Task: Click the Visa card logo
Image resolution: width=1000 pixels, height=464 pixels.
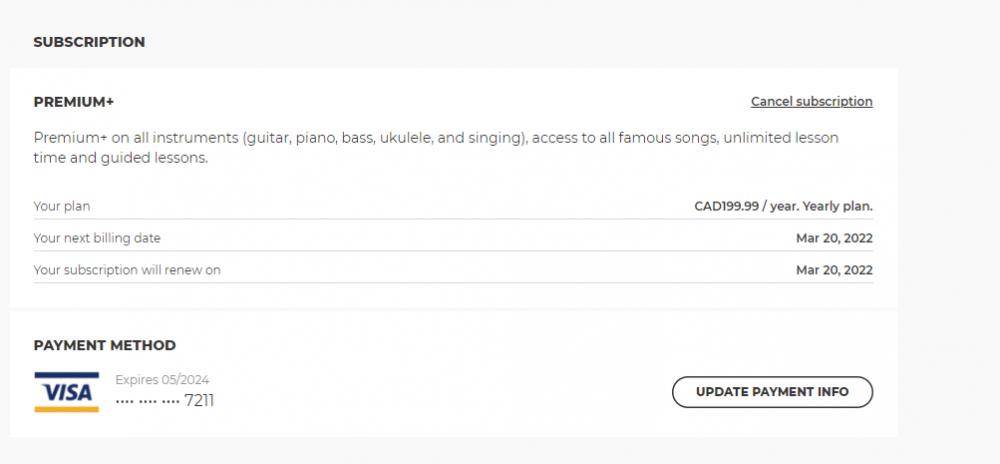Action: pyautogui.click(x=66, y=392)
